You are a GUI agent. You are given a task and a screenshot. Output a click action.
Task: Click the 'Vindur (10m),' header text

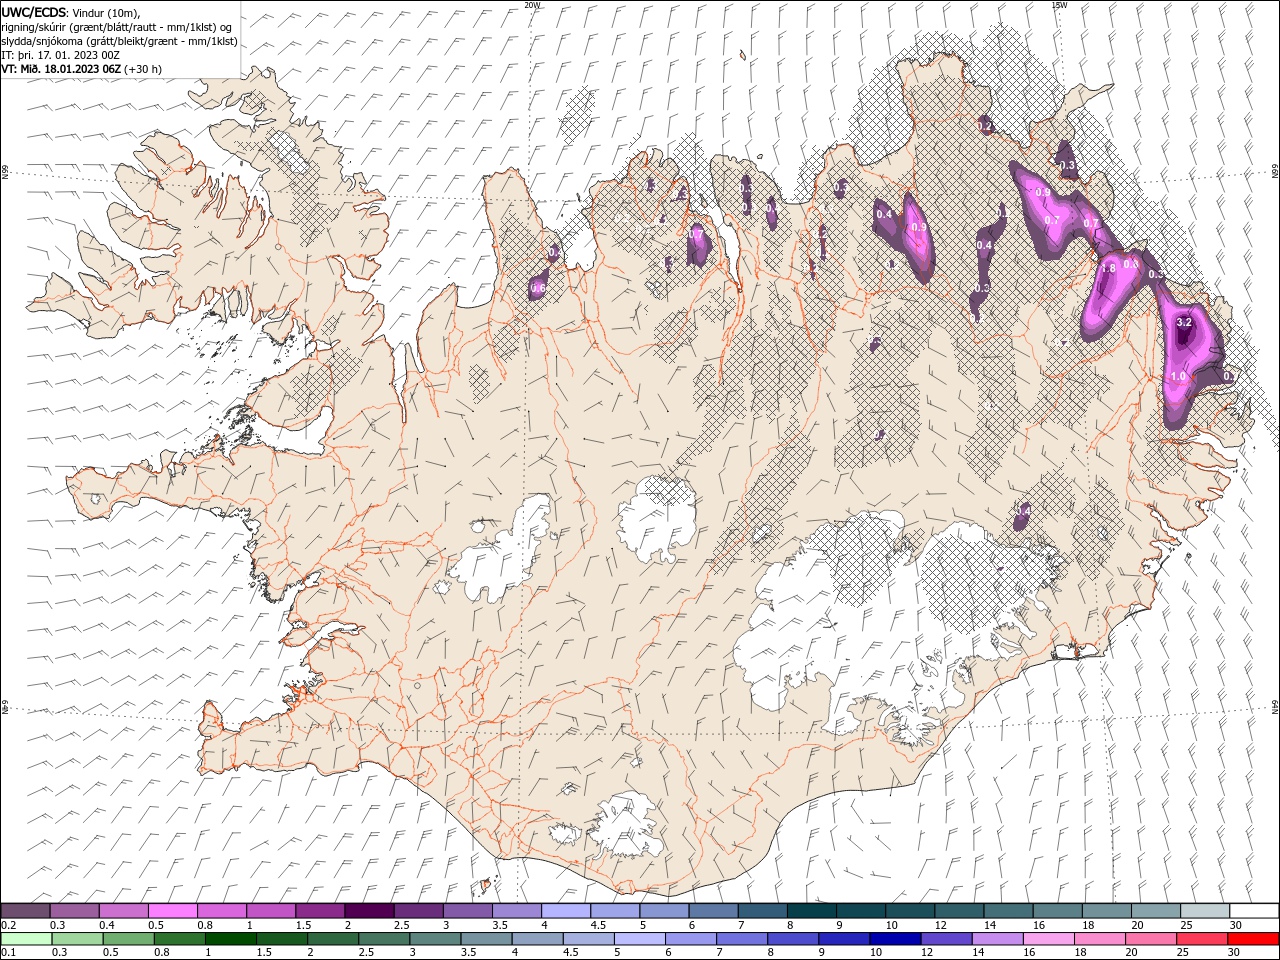[x=106, y=12]
